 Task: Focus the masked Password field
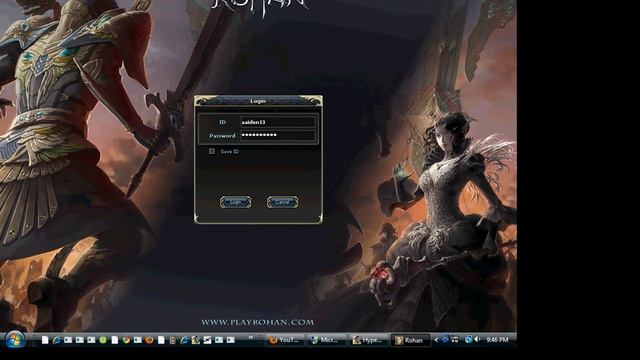coord(278,135)
